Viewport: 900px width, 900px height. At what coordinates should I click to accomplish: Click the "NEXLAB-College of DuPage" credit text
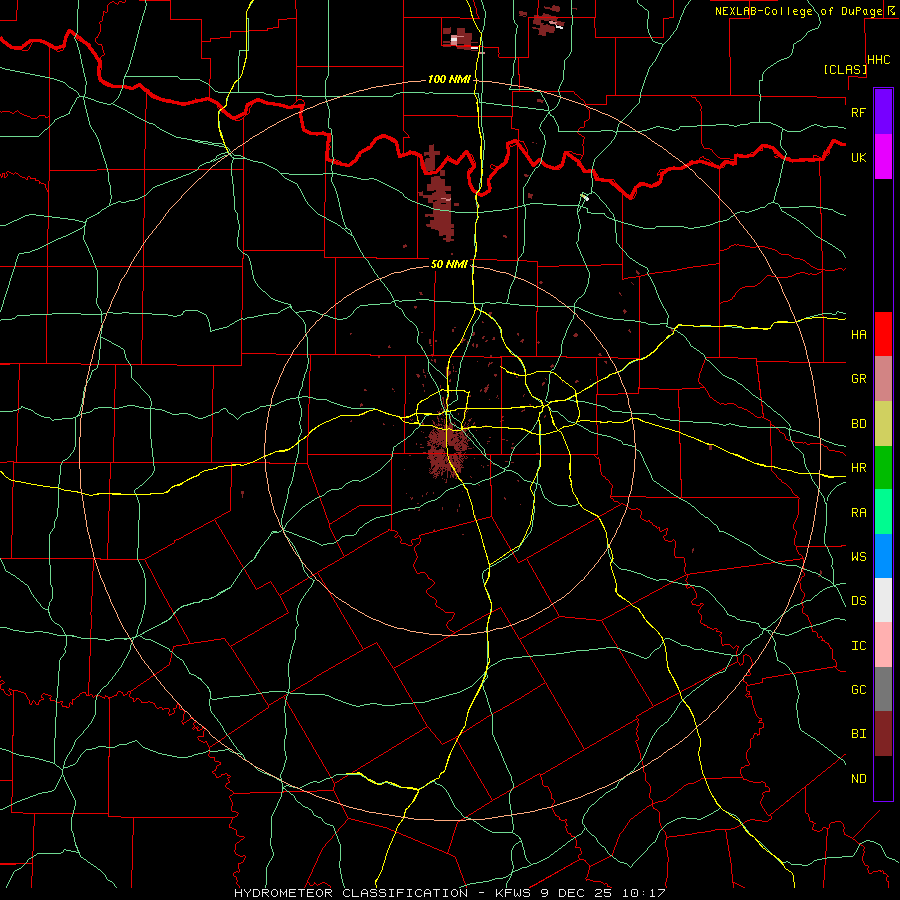(798, 11)
